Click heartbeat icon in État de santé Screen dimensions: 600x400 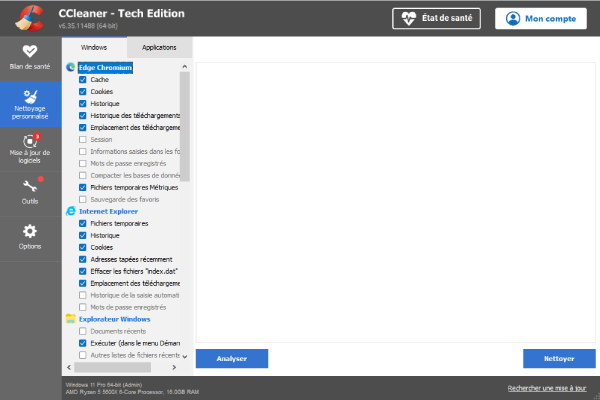[408, 18]
